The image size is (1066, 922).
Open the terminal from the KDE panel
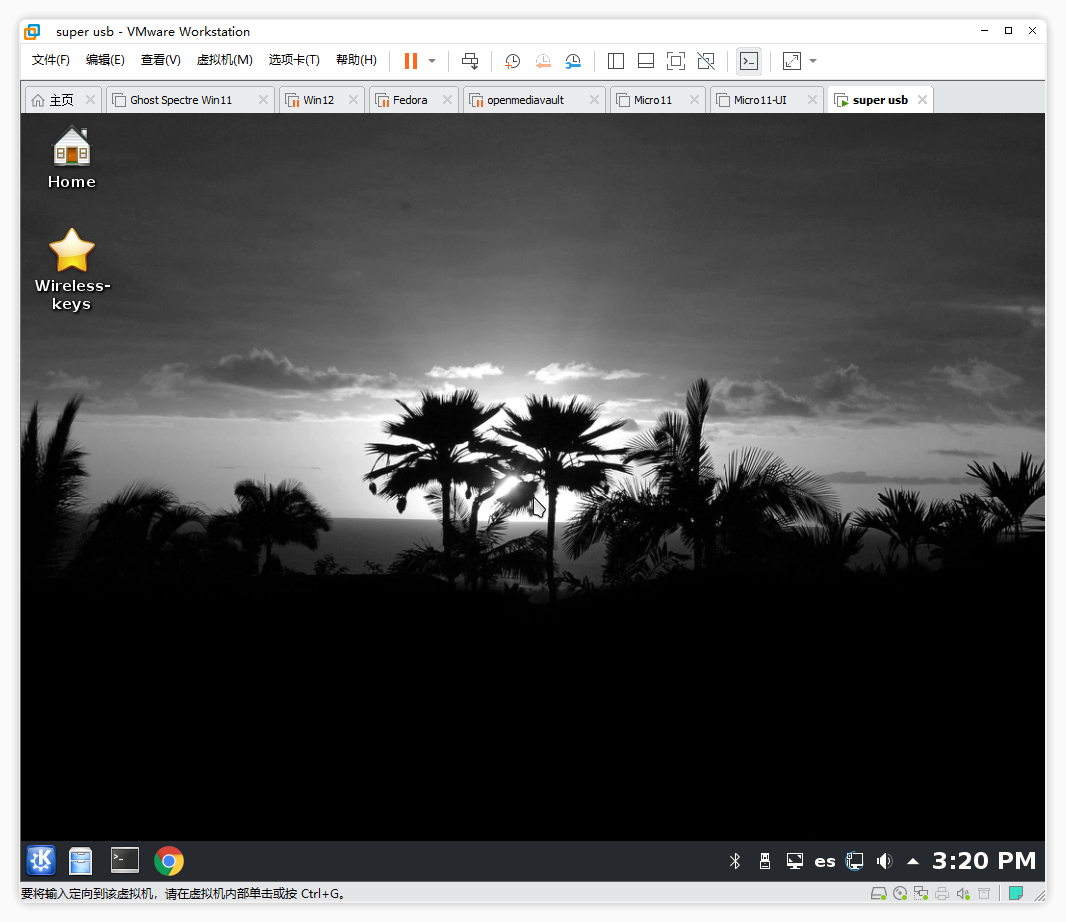[x=125, y=860]
